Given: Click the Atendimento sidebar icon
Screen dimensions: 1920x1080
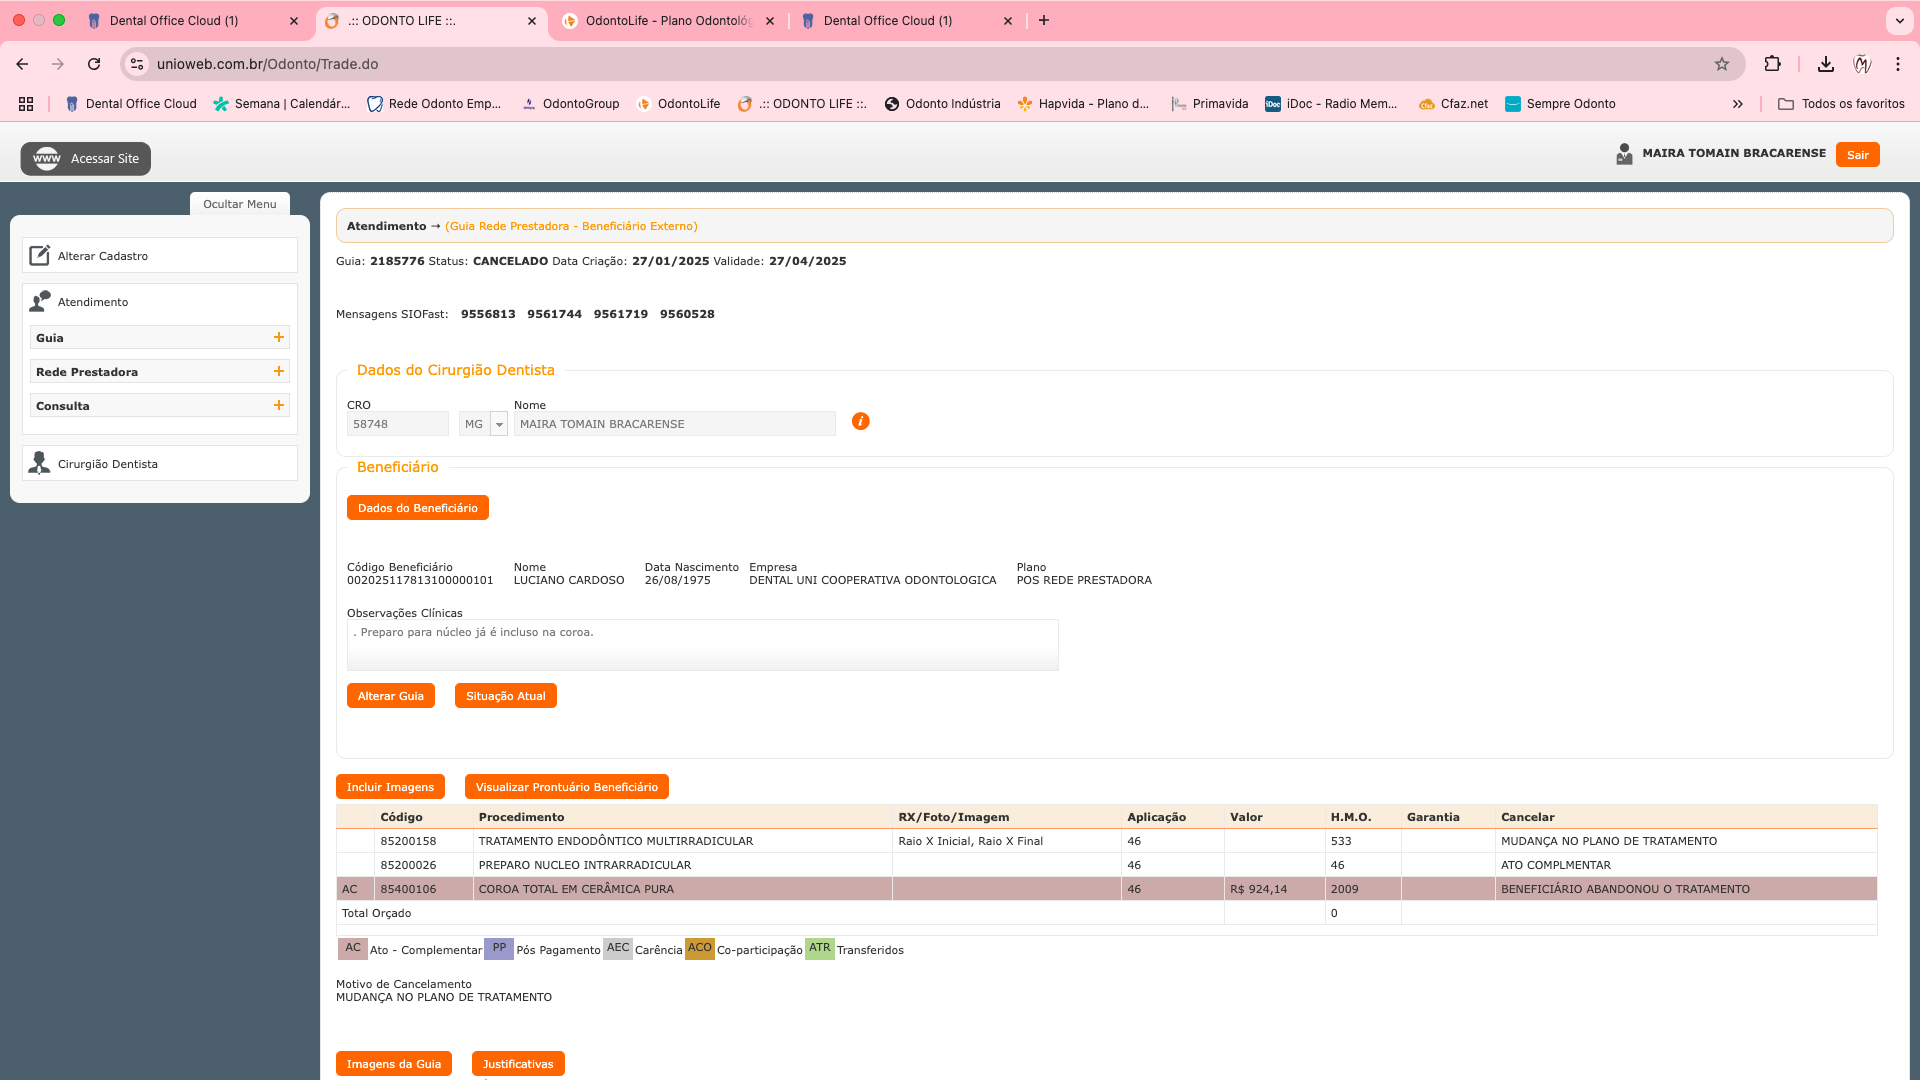Looking at the screenshot, I should pyautogui.click(x=40, y=301).
